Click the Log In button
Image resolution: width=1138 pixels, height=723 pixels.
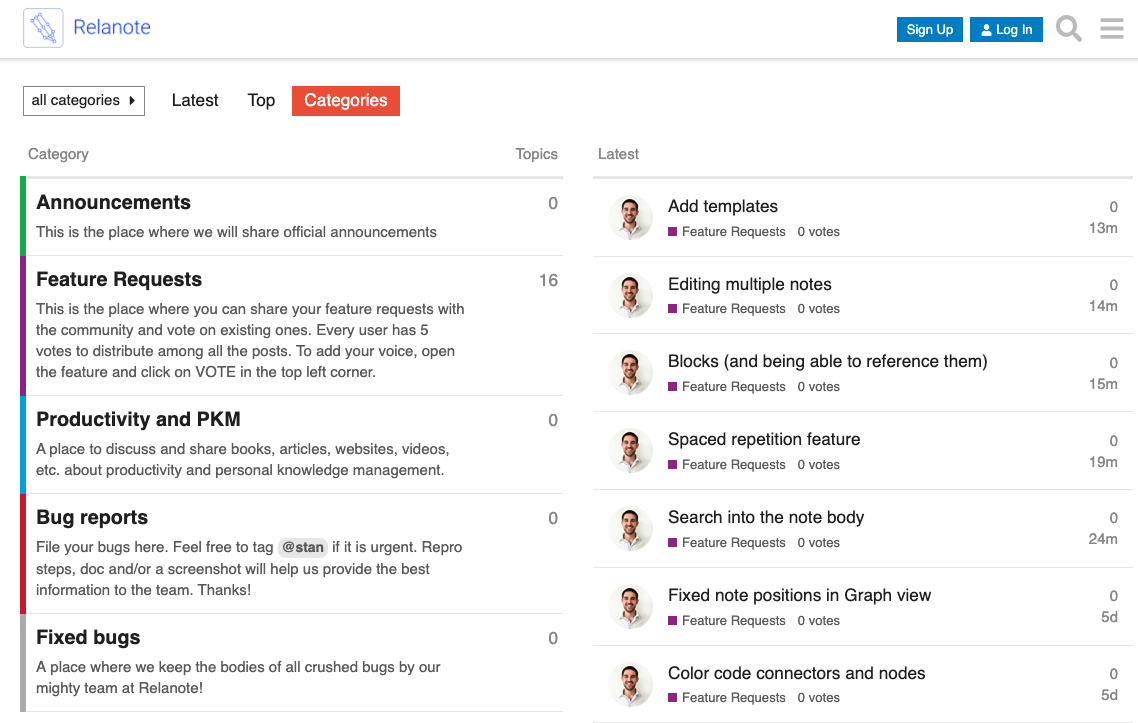[x=1006, y=30]
